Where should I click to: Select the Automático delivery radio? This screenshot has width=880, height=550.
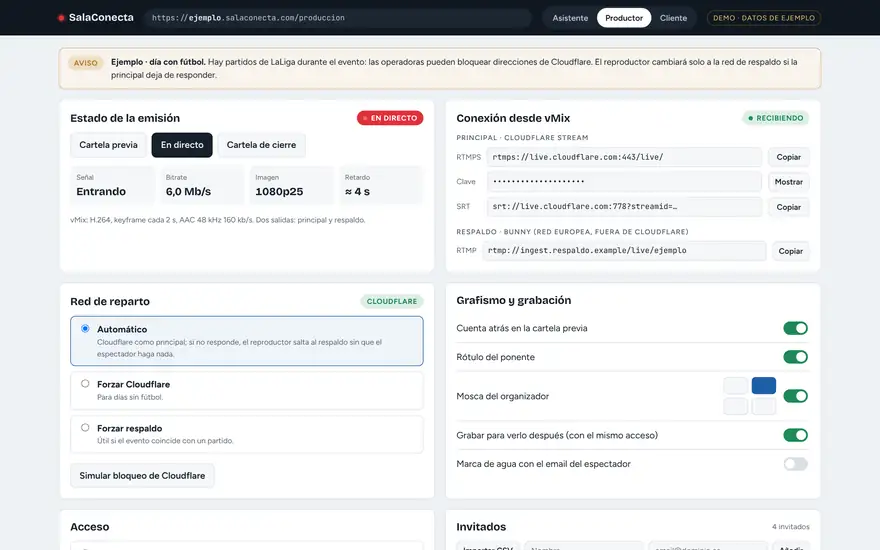point(85,328)
